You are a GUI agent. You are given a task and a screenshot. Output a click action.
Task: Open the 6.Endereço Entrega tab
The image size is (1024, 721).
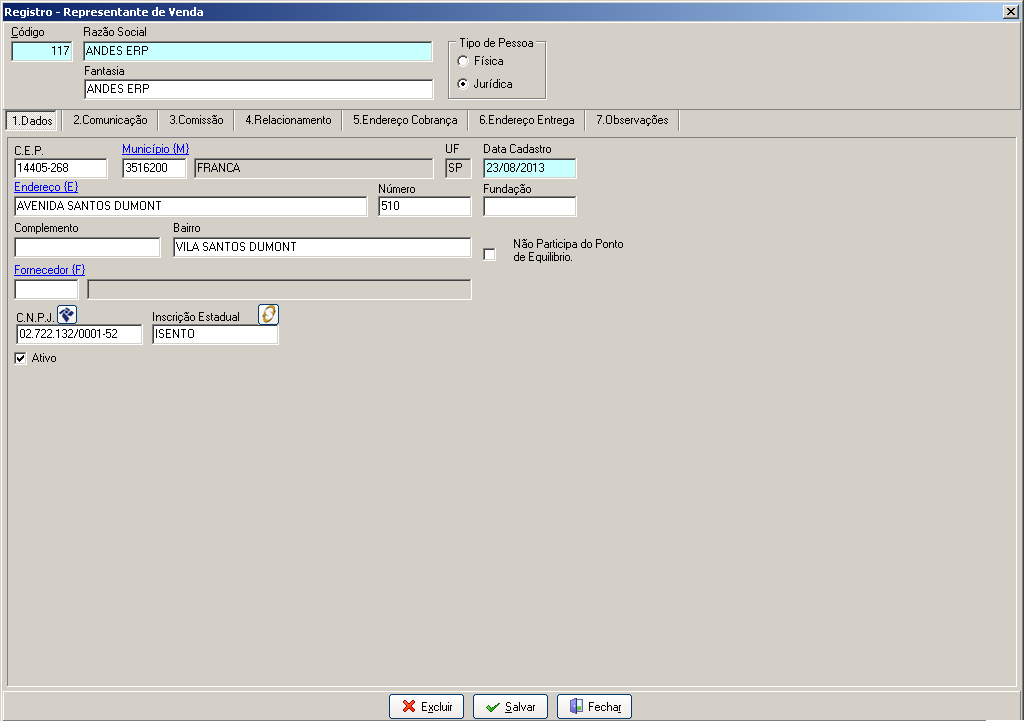(x=526, y=120)
